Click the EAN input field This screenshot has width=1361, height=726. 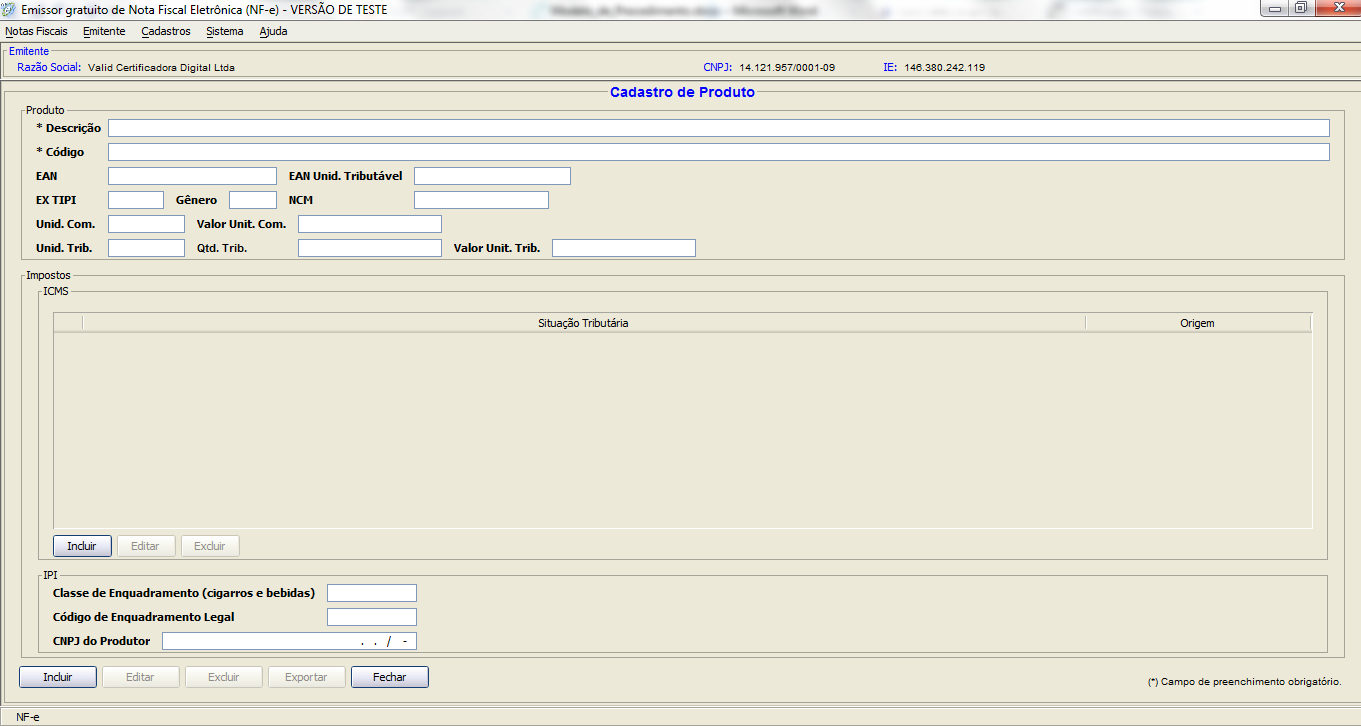coord(192,176)
